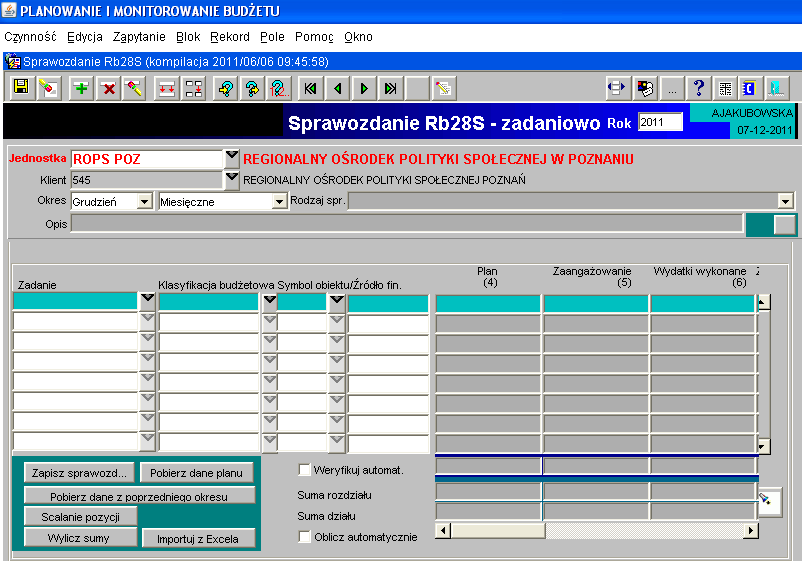This screenshot has width=802, height=561.
Task: Click Pobierz dane z poprzedniego okresu
Action: [x=139, y=496]
